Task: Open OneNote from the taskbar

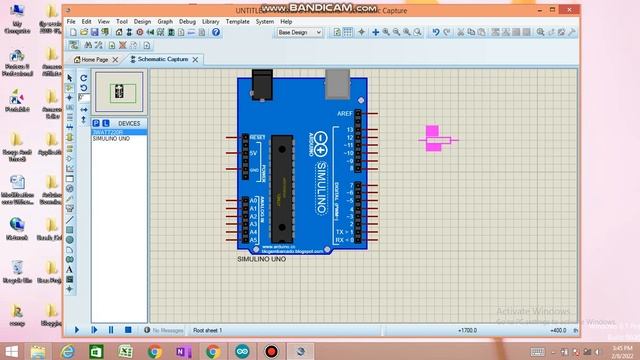Action: (x=184, y=351)
